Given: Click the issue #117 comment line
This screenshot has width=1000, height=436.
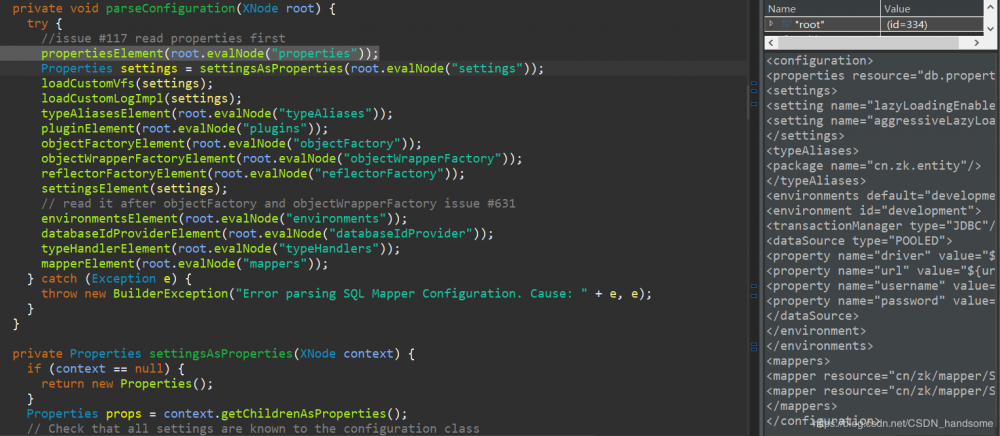Looking at the screenshot, I should (163, 38).
